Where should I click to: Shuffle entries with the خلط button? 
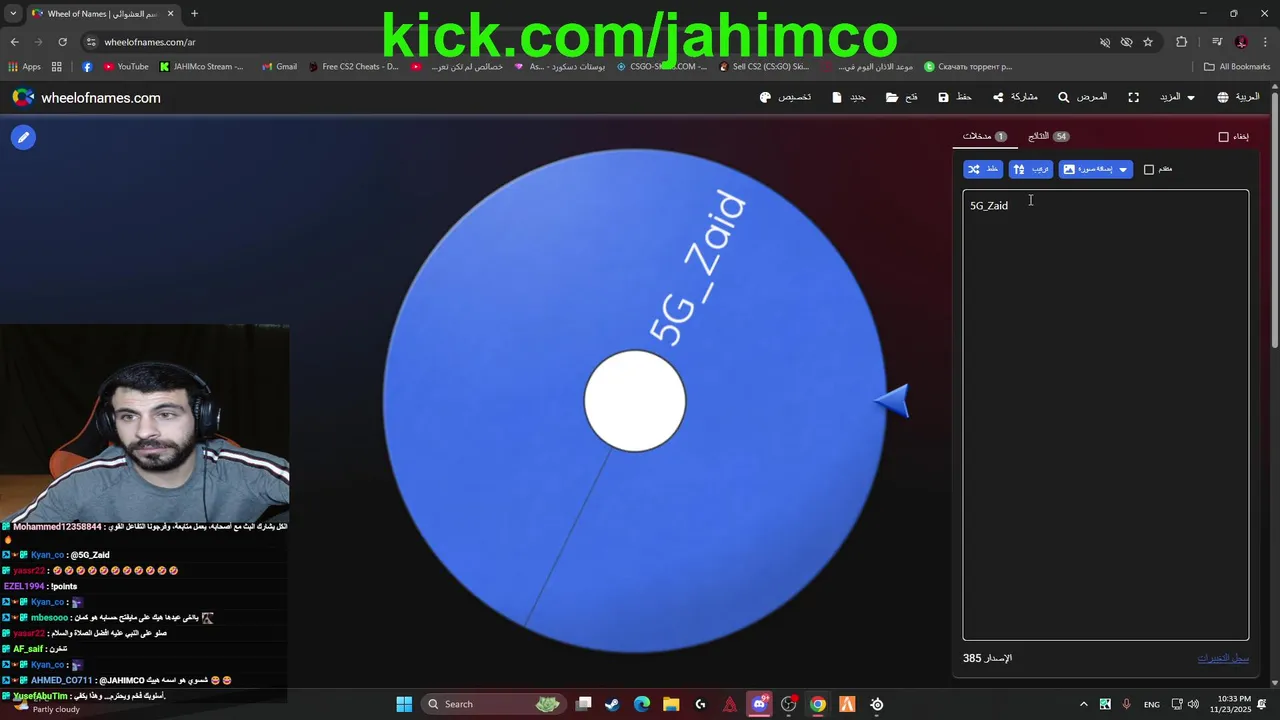[983, 169]
